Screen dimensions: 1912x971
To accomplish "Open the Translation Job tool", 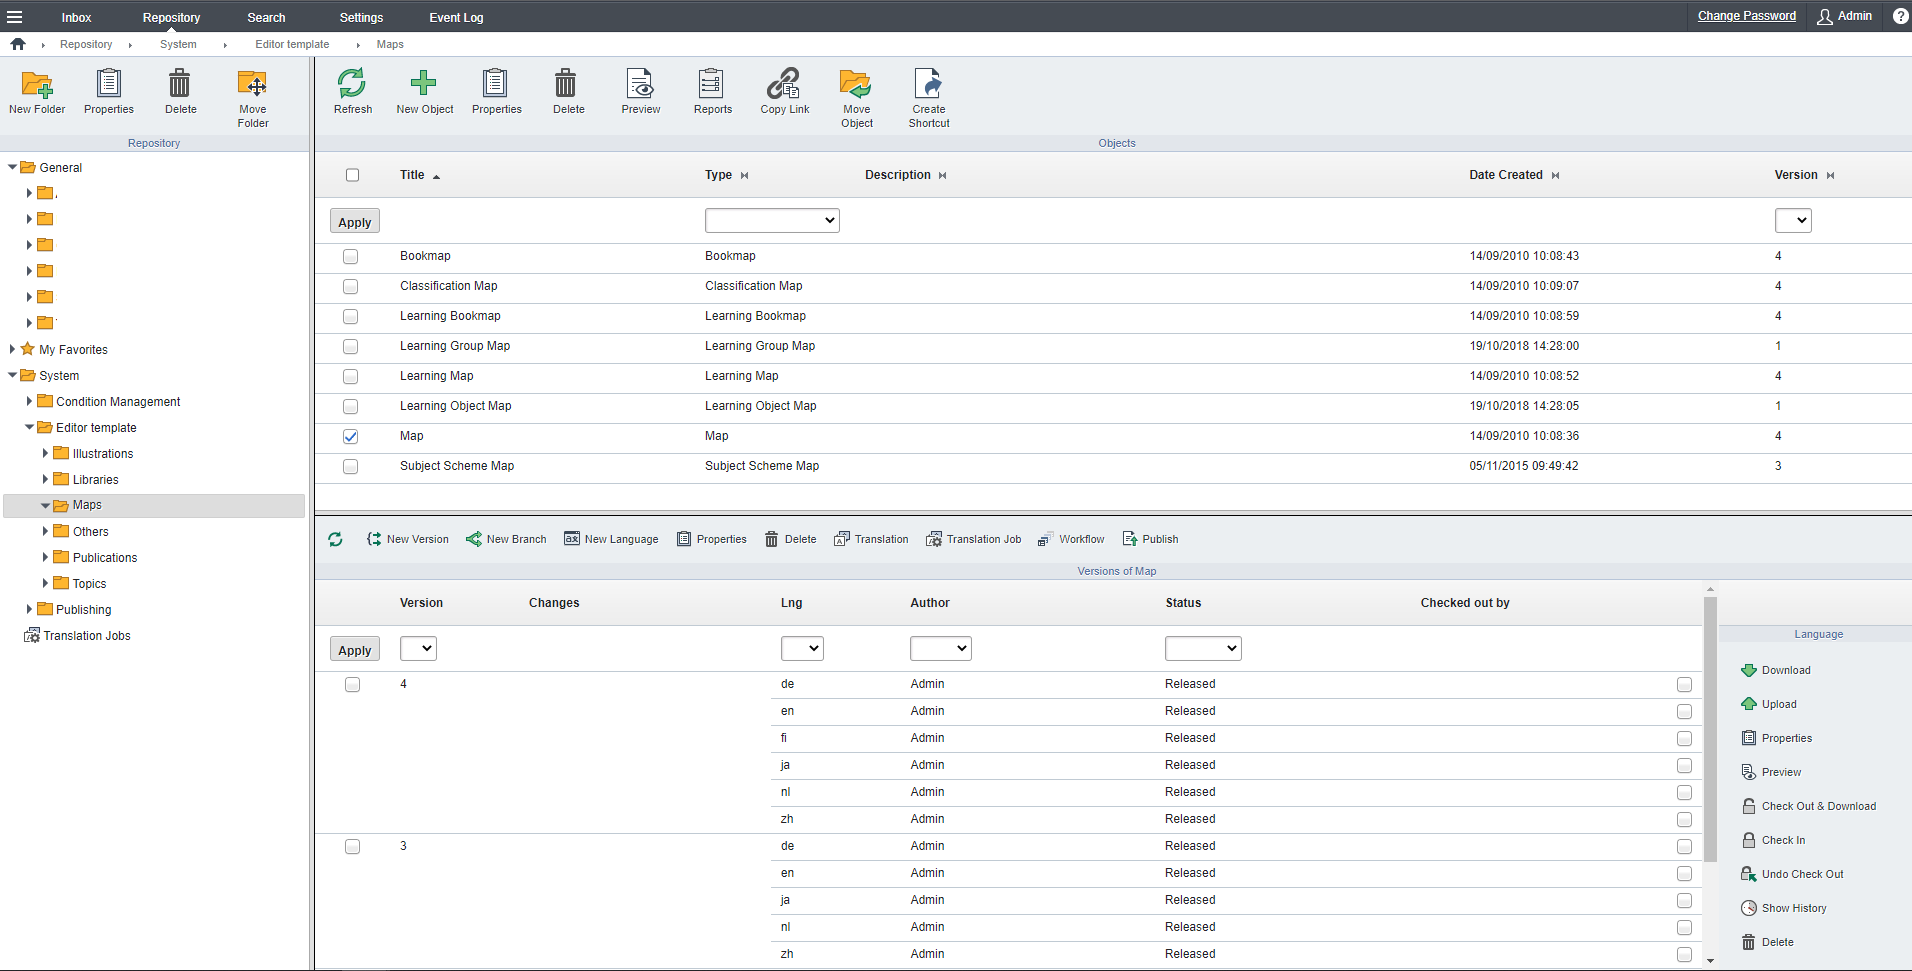I will point(973,539).
